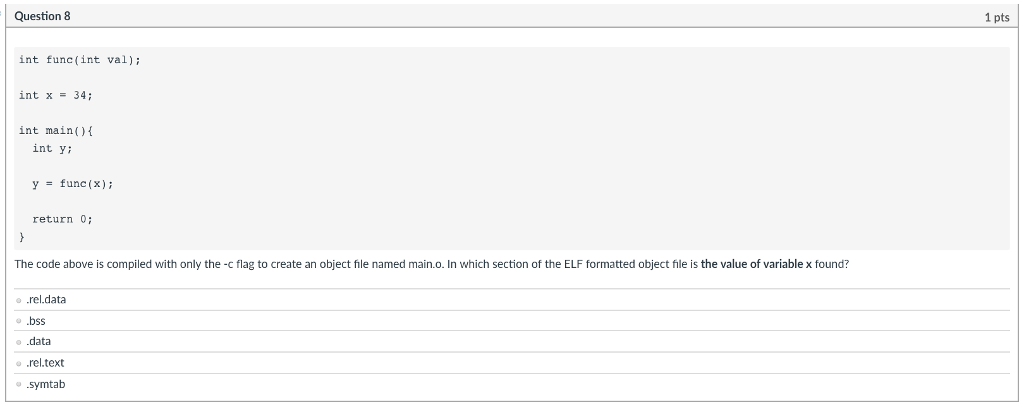Pick the .rel.text radio button
Screen dimensions: 1024x407
point(19,363)
